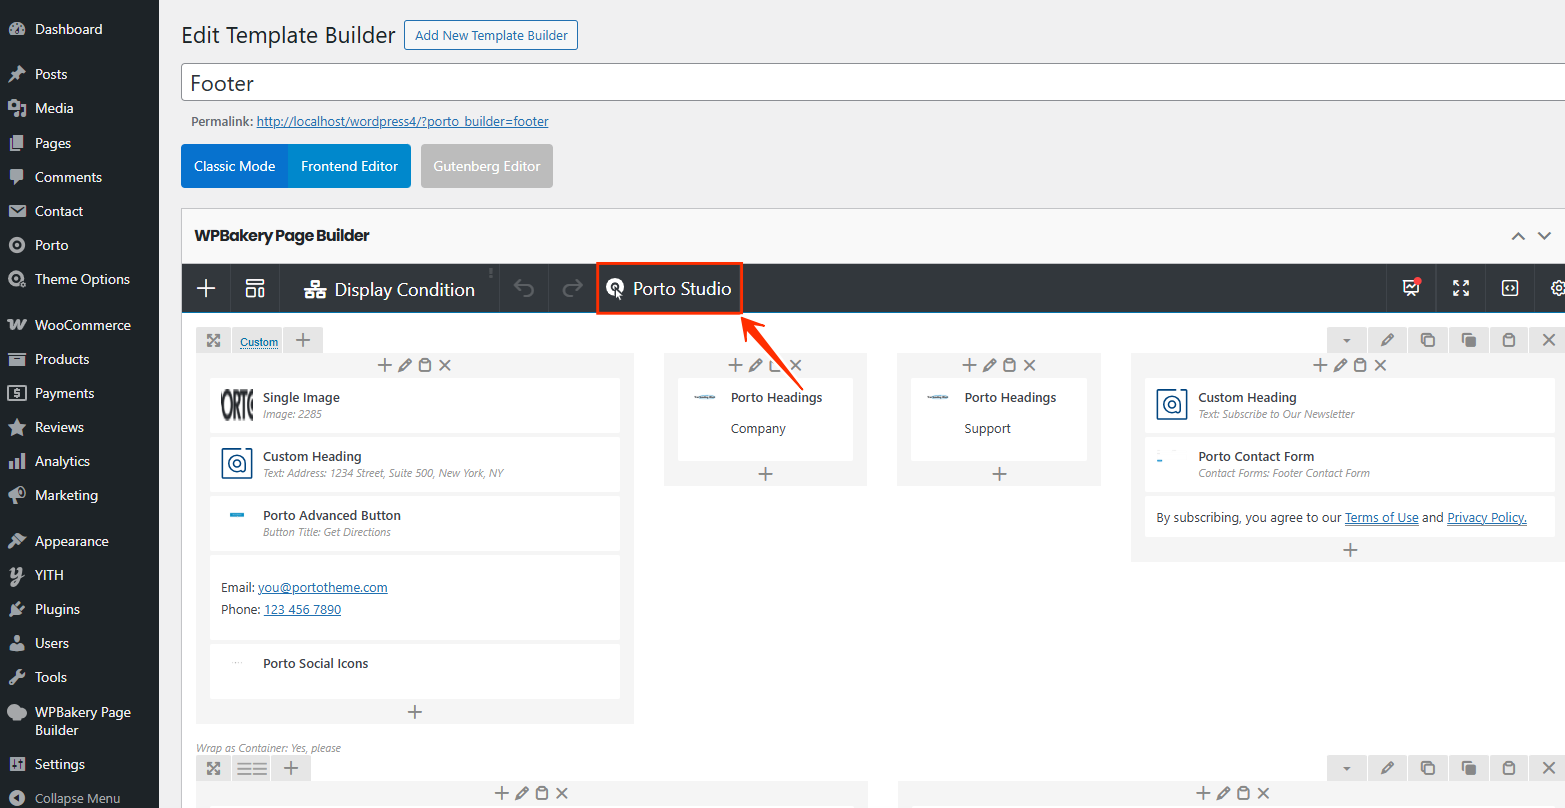The image size is (1565, 808).
Task: Click the Terms of Use link
Action: (1381, 517)
